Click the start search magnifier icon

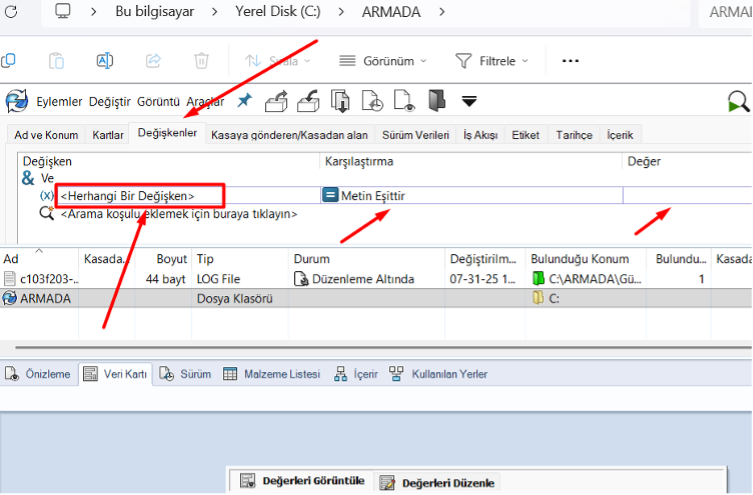pos(738,101)
